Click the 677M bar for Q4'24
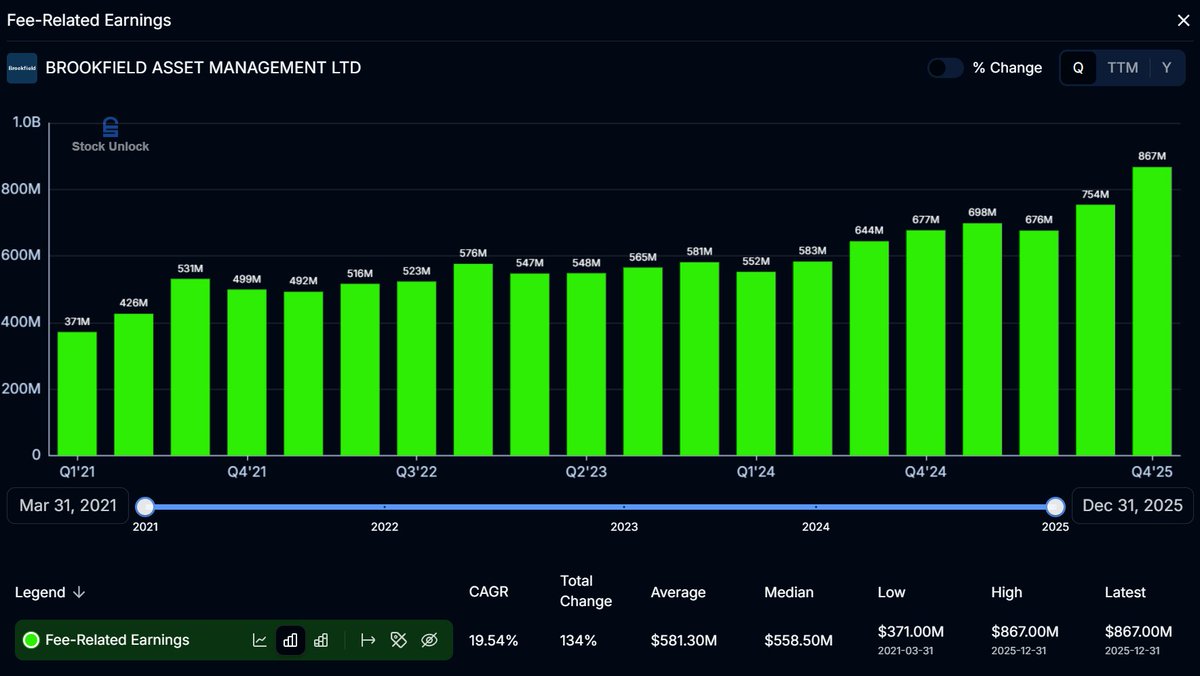 [x=925, y=343]
